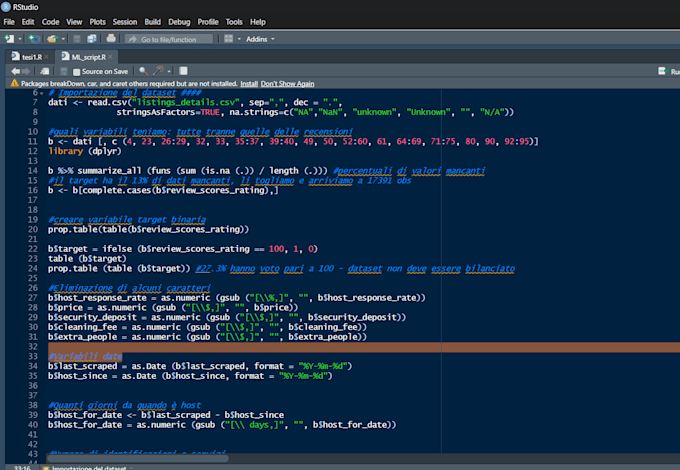680x470 pixels.
Task: Go forward to next source location
Action: [x=26, y=71]
